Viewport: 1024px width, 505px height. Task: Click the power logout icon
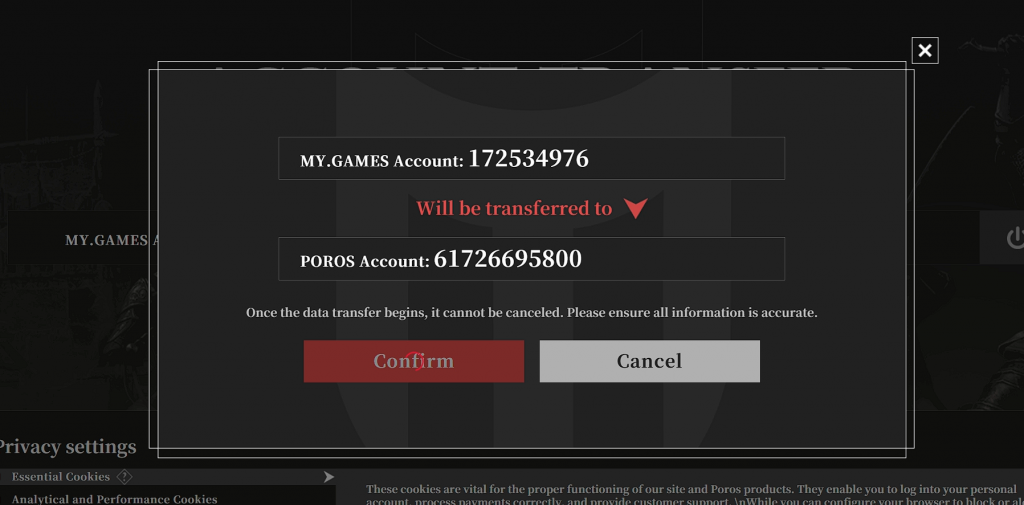[1016, 238]
